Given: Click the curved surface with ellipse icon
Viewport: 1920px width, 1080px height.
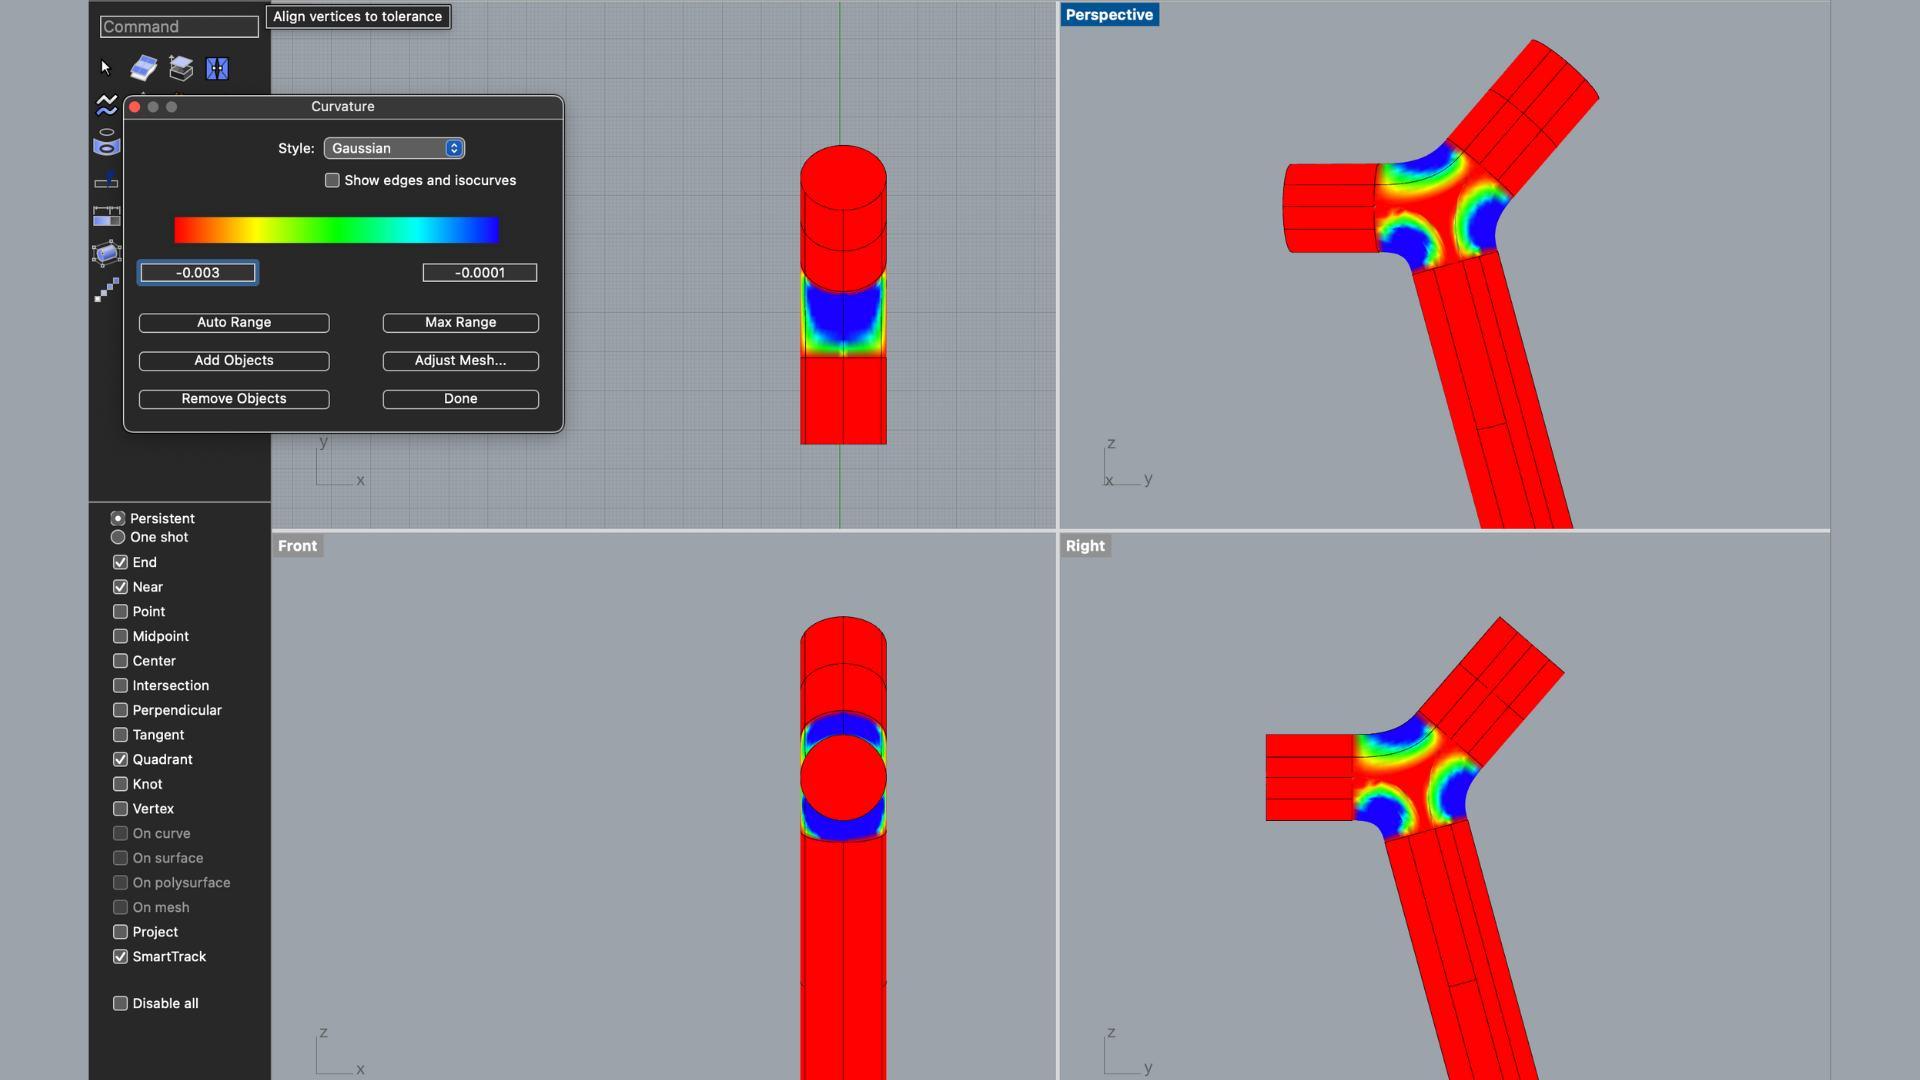Looking at the screenshot, I should coord(106,143).
